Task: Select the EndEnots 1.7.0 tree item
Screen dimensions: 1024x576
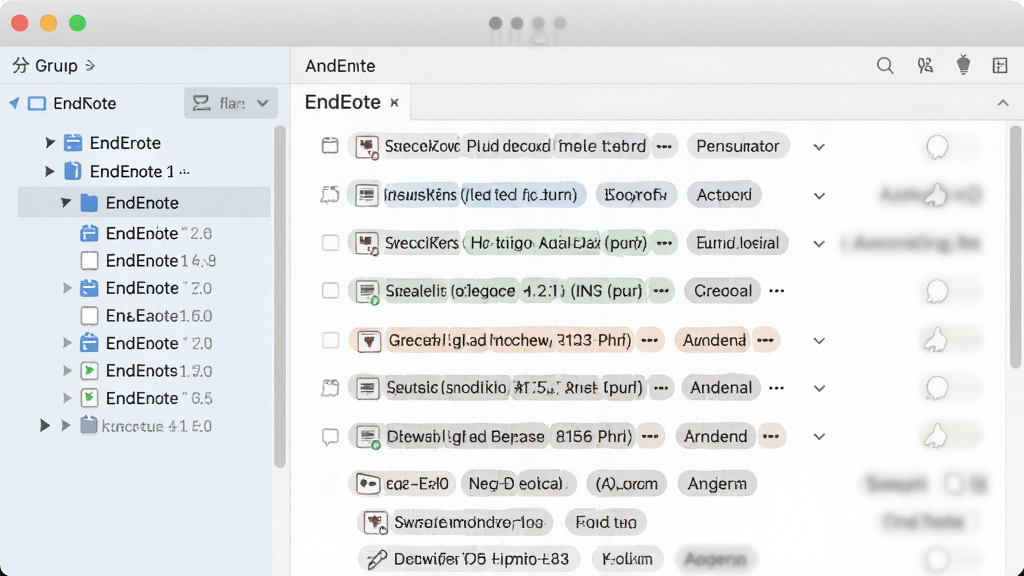Action: tap(159, 371)
